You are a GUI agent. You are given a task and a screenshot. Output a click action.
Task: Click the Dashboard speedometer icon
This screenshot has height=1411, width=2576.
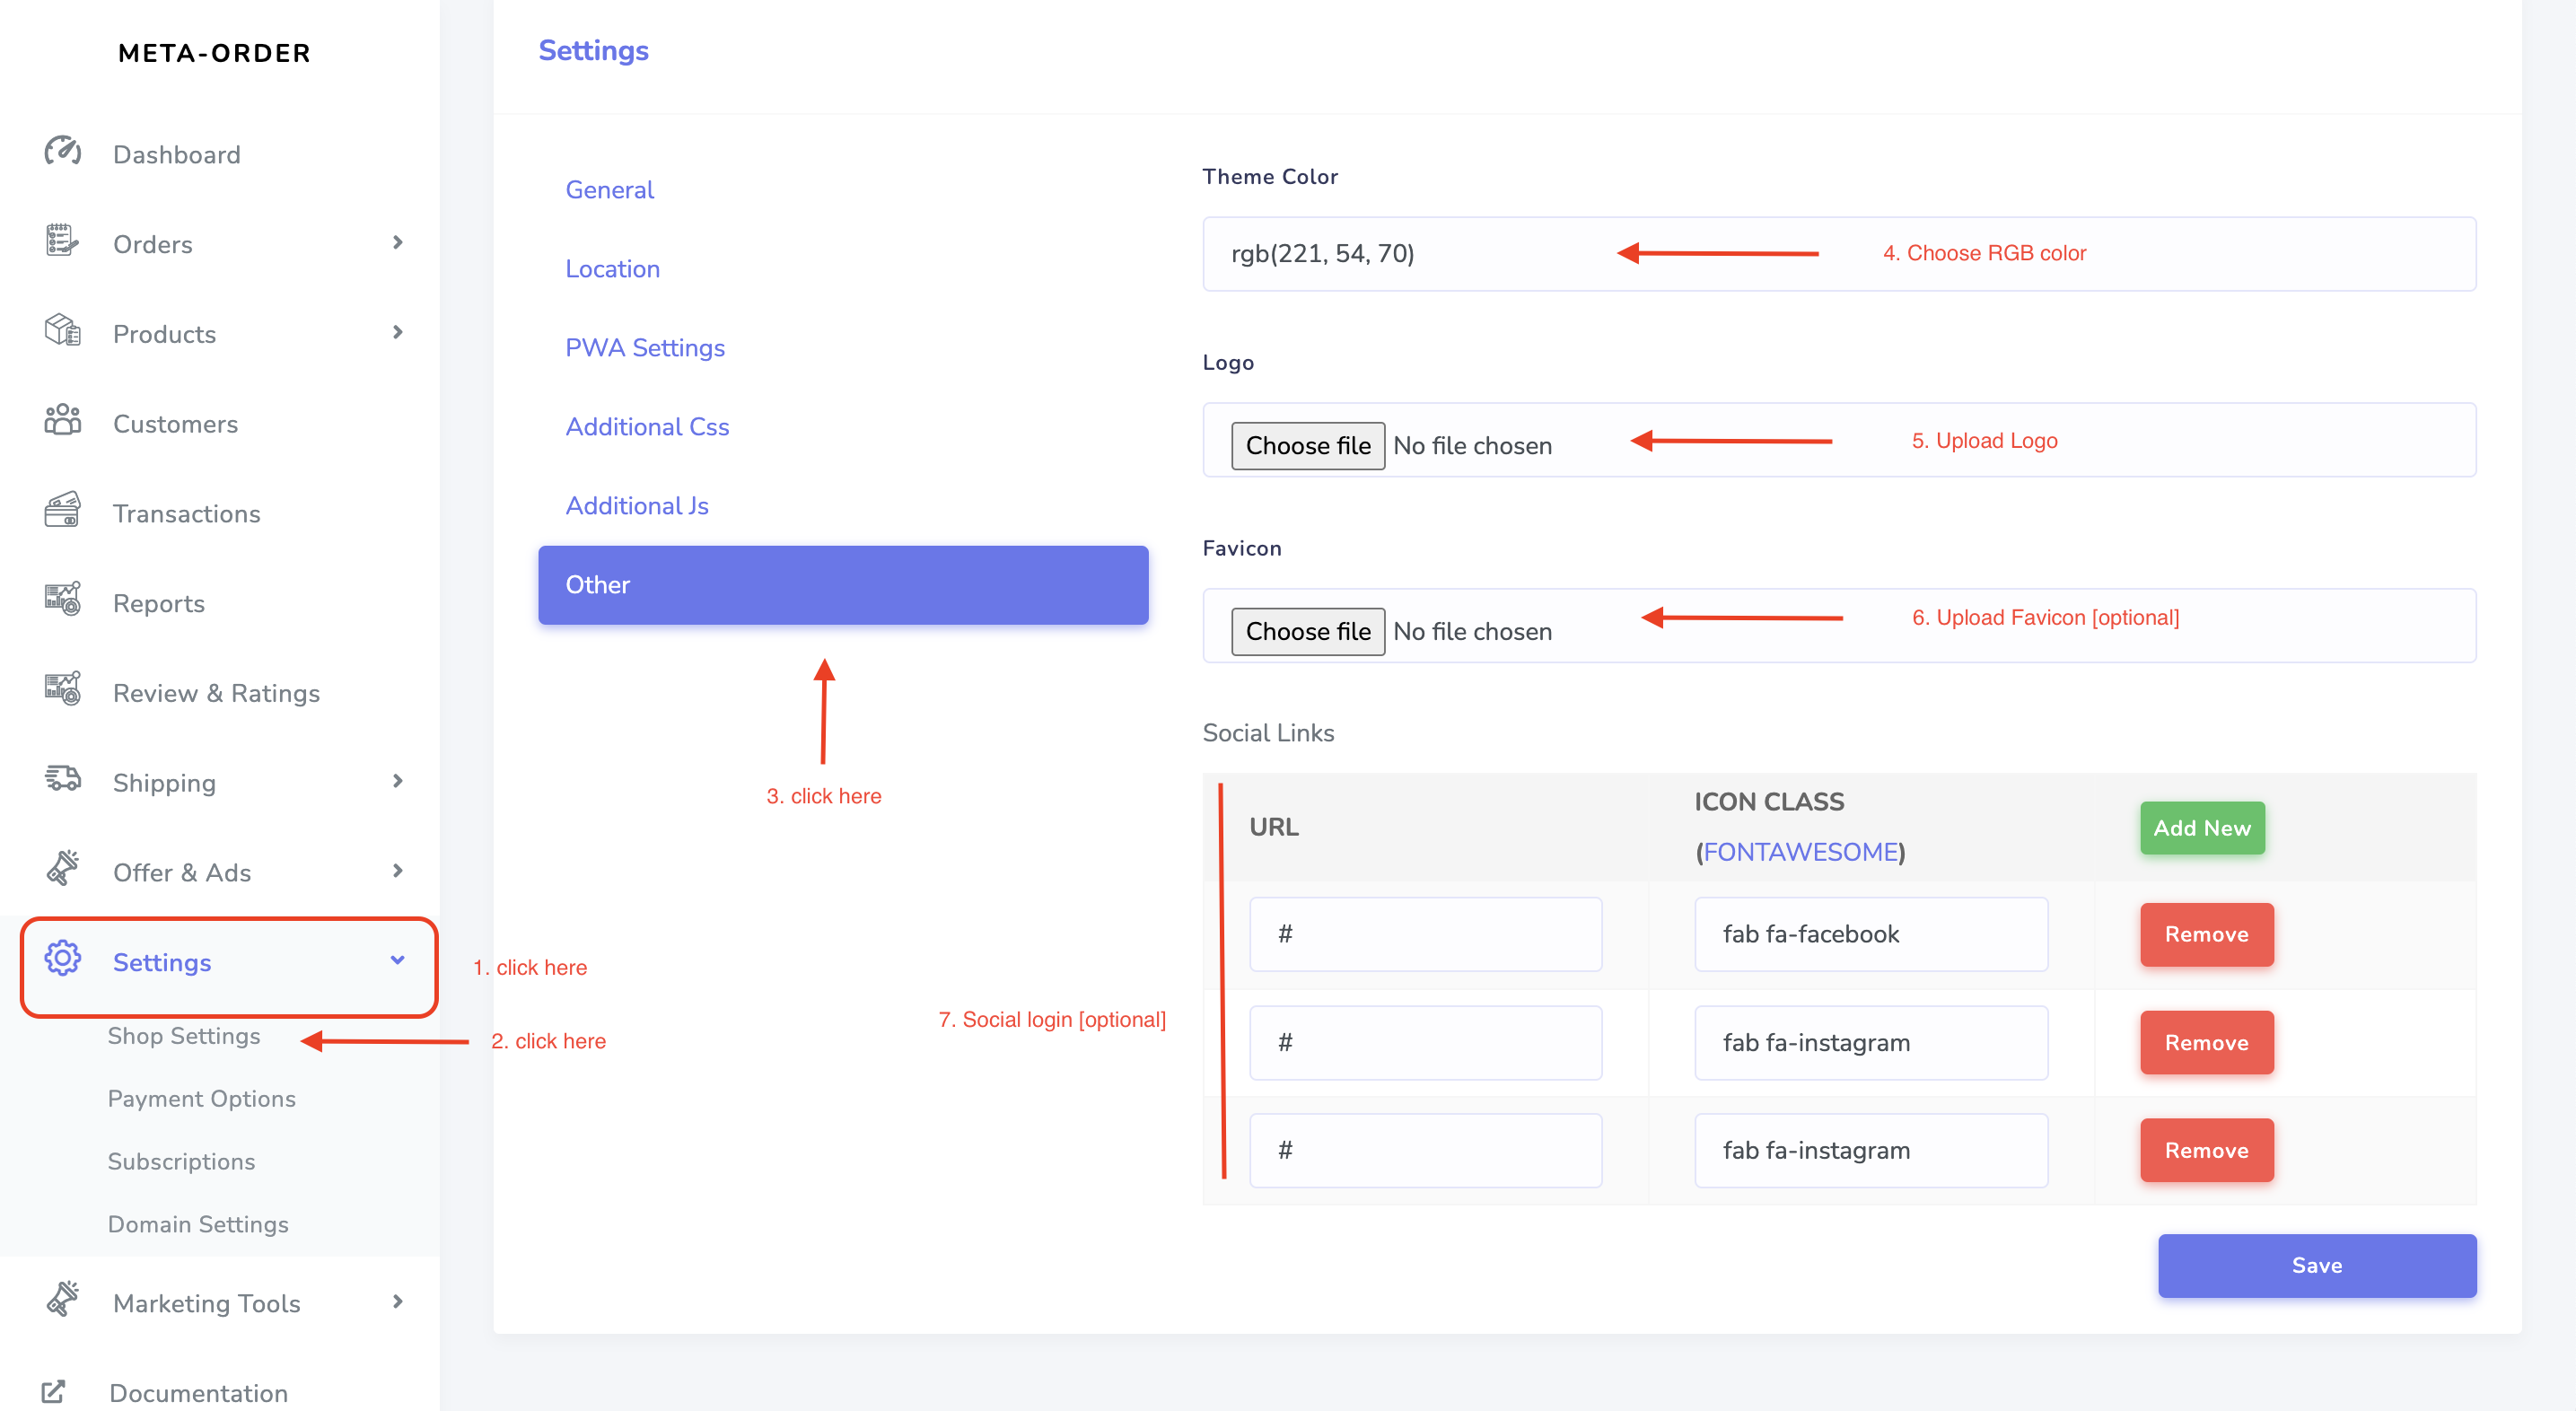click(x=62, y=152)
